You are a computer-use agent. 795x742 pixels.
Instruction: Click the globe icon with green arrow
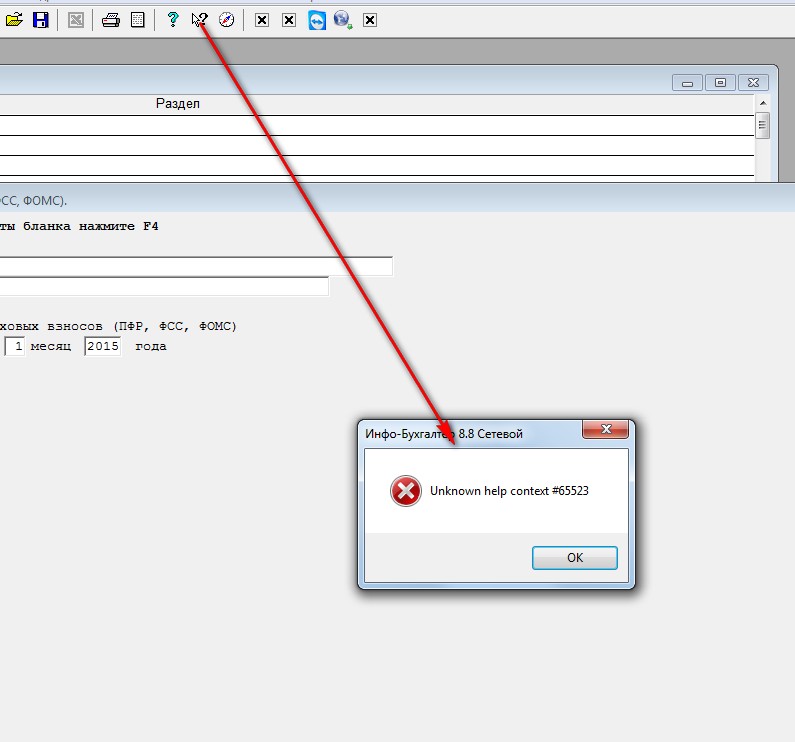coord(343,20)
